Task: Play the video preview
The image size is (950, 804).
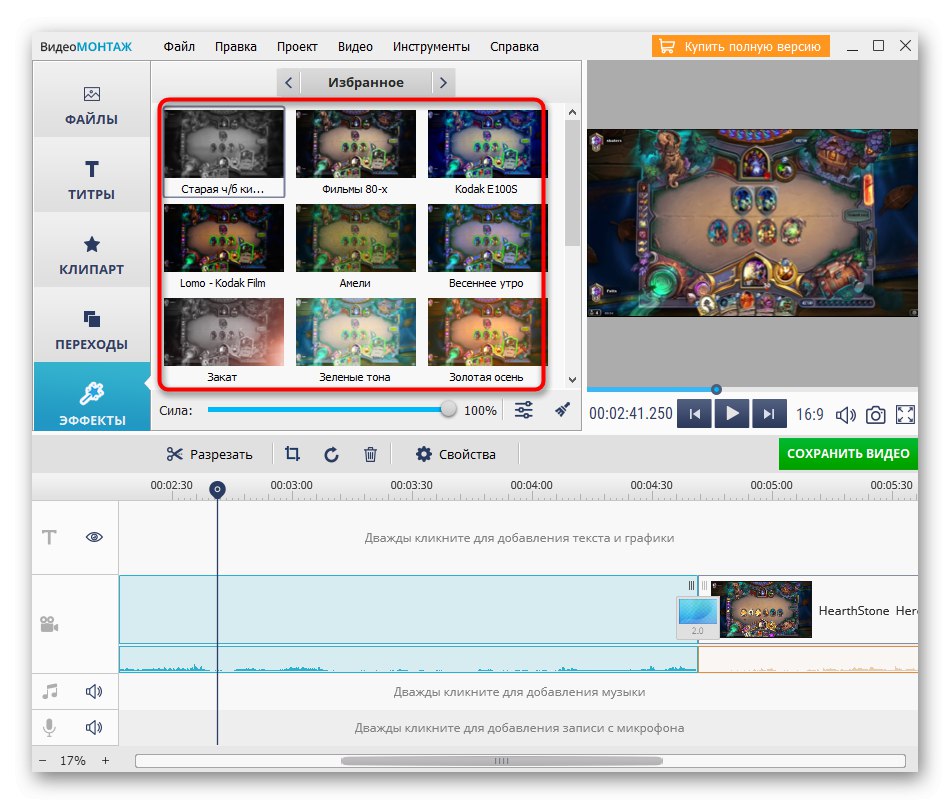Action: [x=732, y=414]
